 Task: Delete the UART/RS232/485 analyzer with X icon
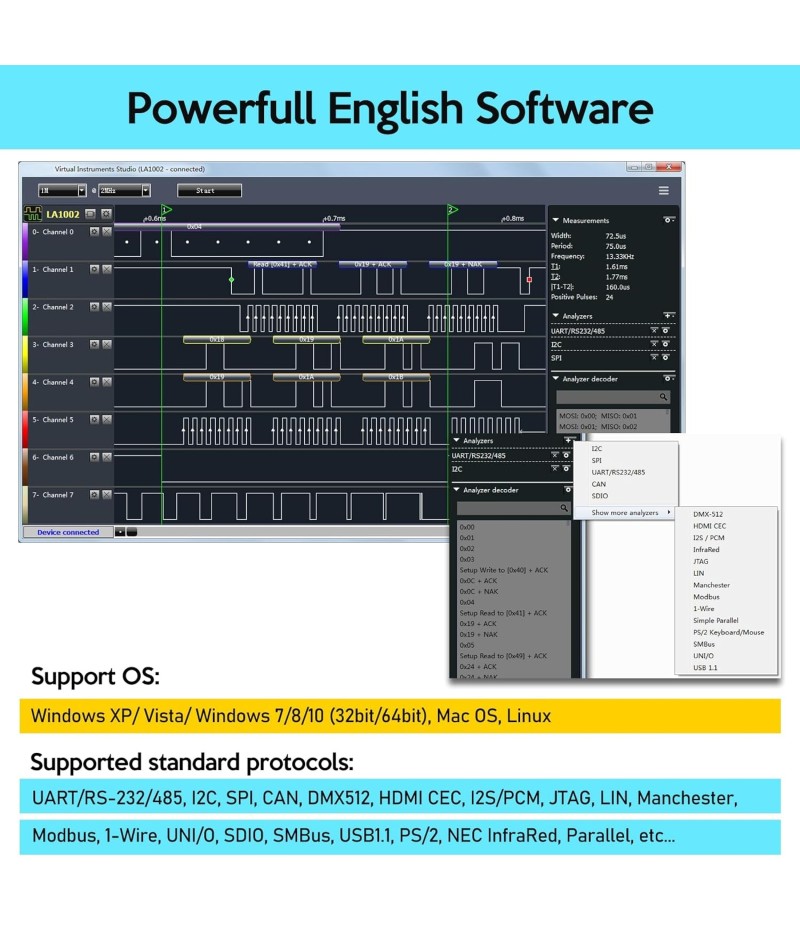654,330
